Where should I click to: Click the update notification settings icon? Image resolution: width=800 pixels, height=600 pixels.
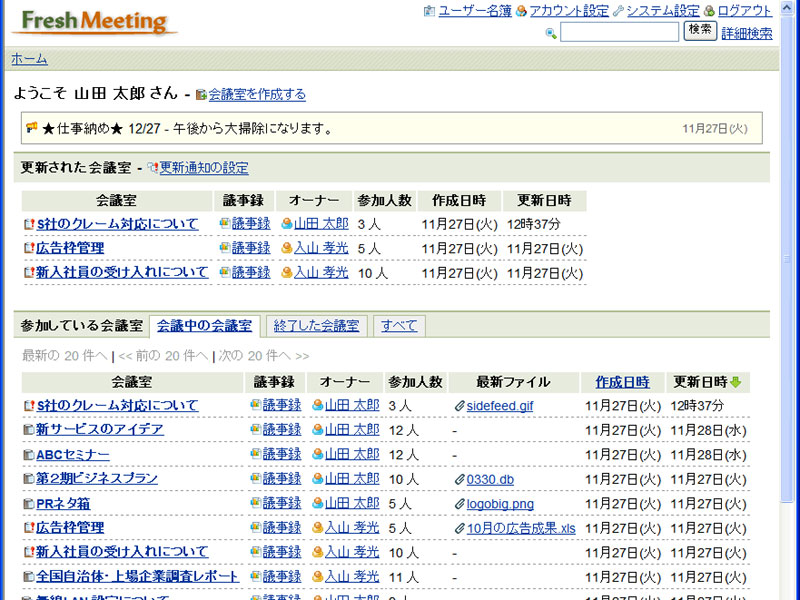(153, 168)
